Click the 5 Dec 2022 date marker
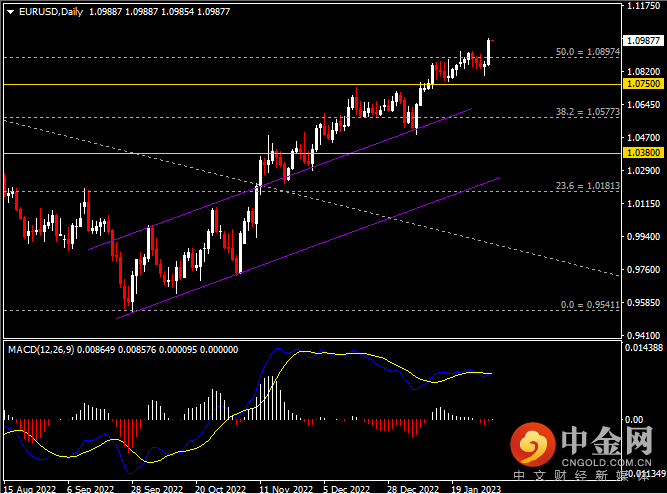The height and width of the screenshot is (494, 667). 347,489
